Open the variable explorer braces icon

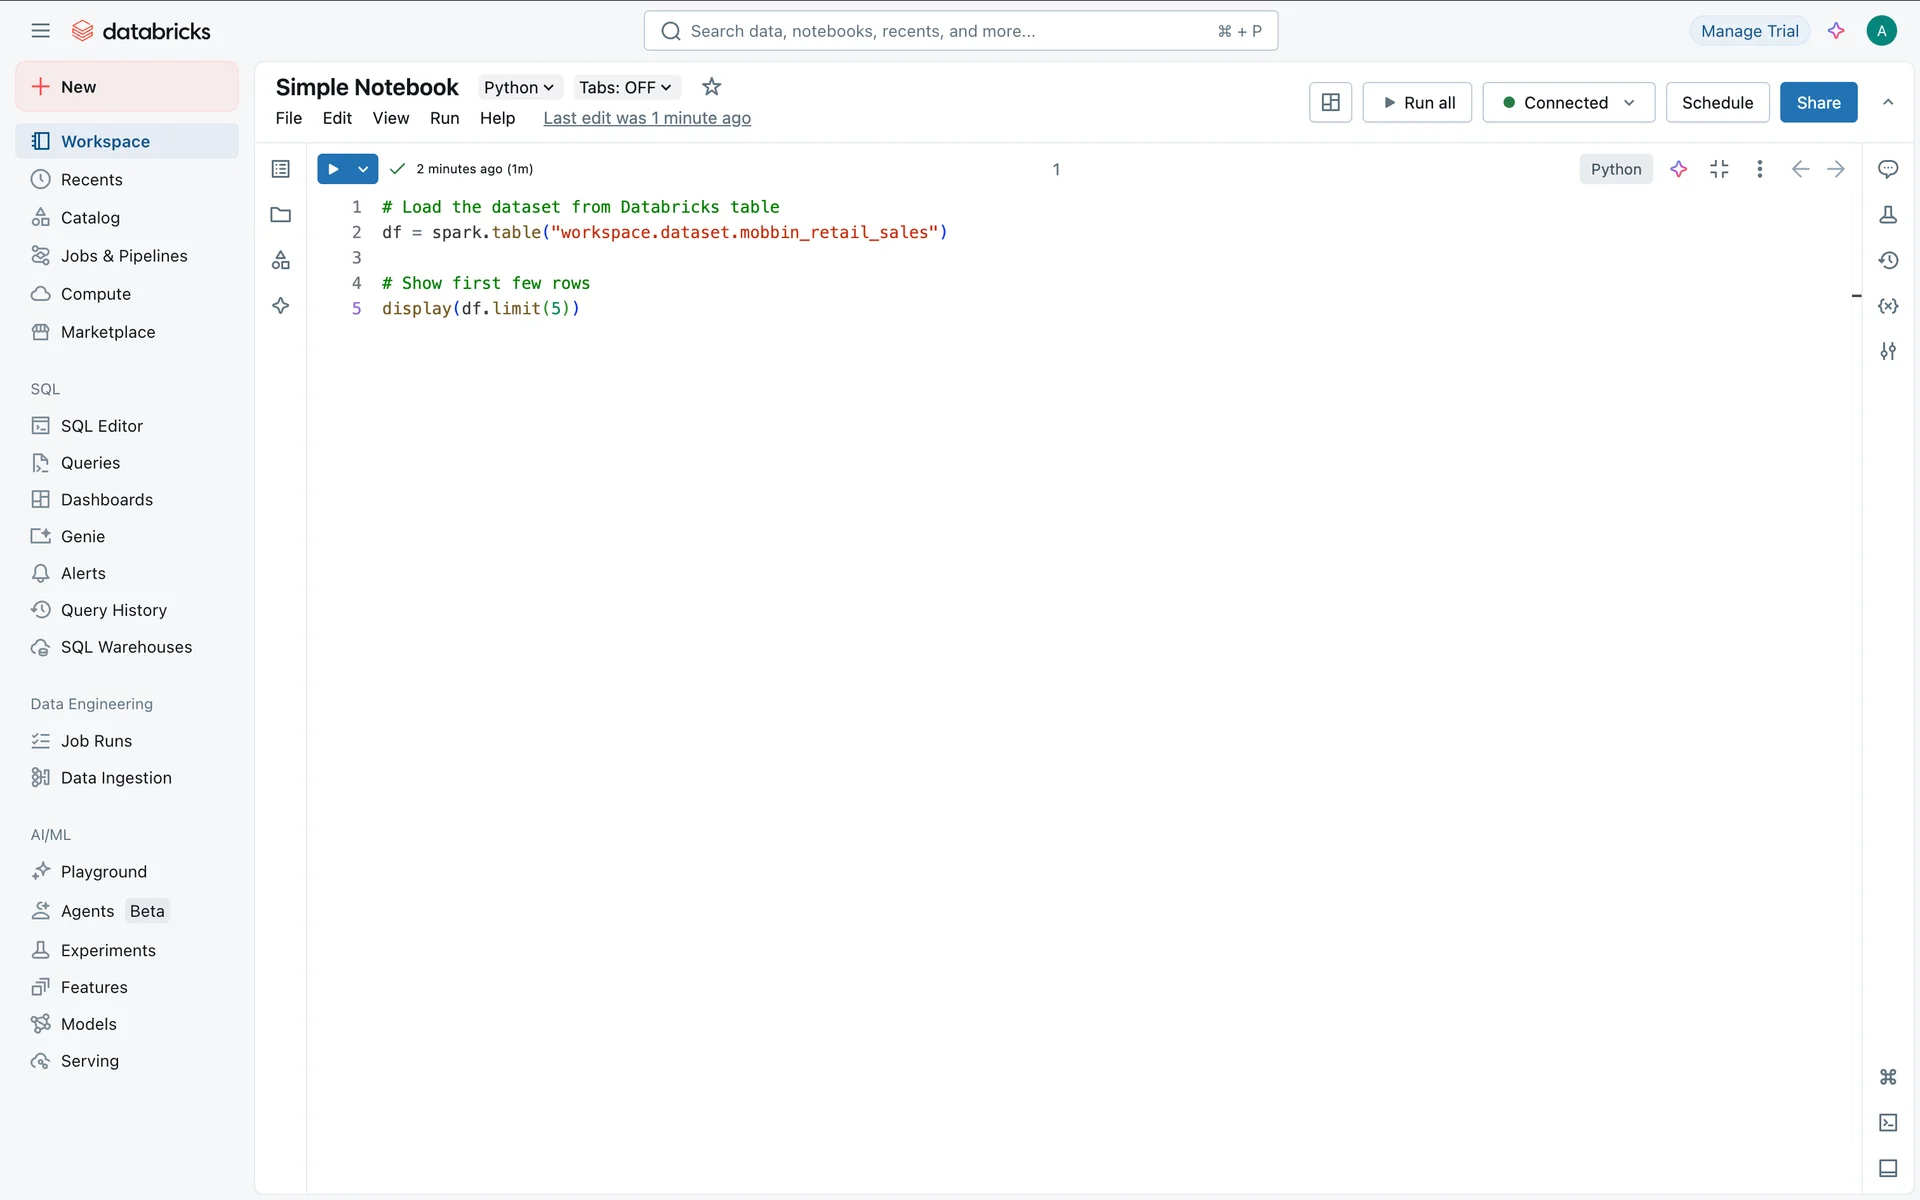1888,306
